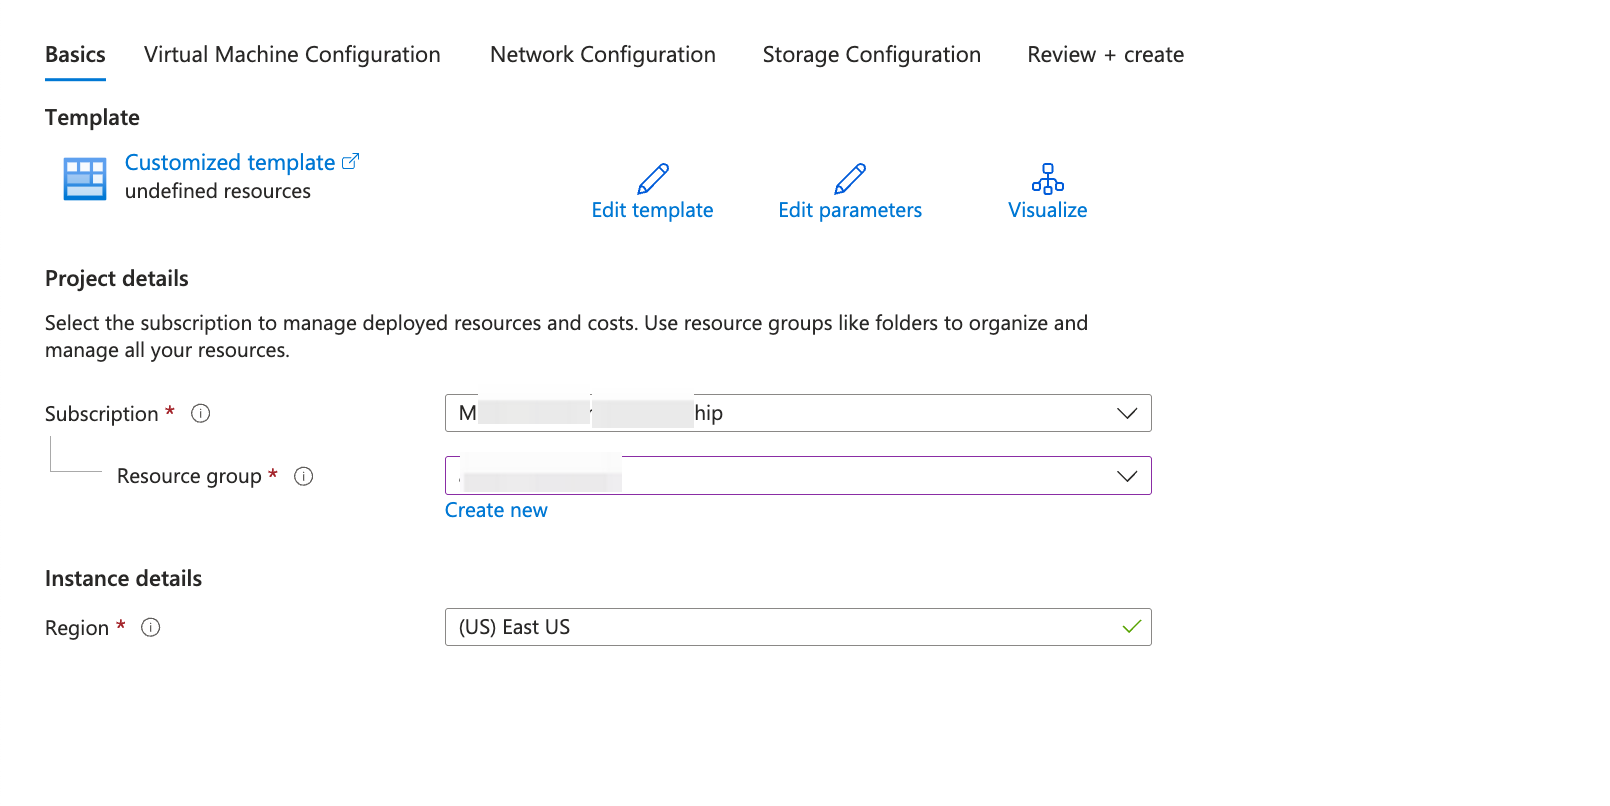
Task: Go to Storage Configuration tab
Action: (x=872, y=55)
